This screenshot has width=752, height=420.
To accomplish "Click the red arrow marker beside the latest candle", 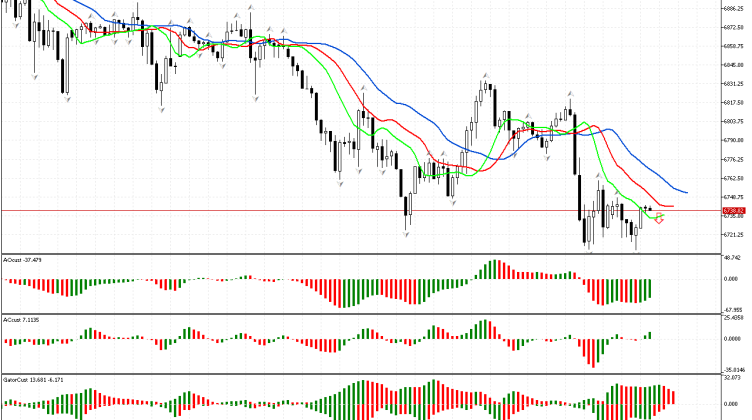I will 660,218.
